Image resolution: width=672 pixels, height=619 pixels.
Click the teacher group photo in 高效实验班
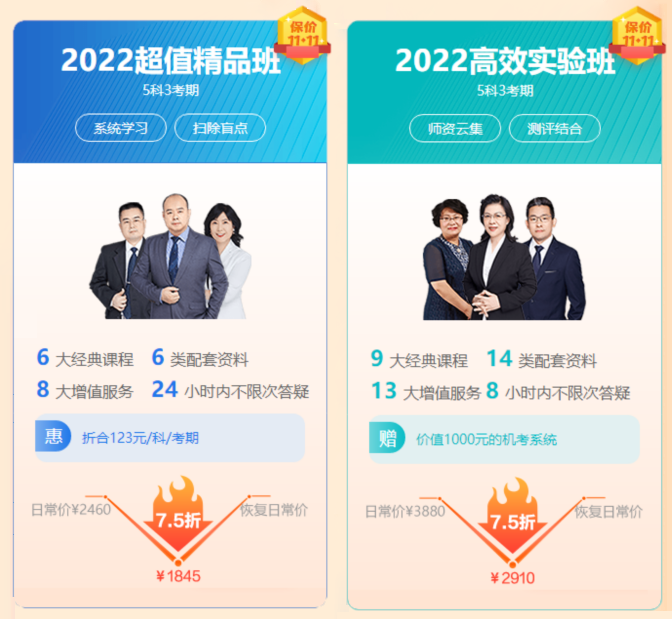[504, 257]
